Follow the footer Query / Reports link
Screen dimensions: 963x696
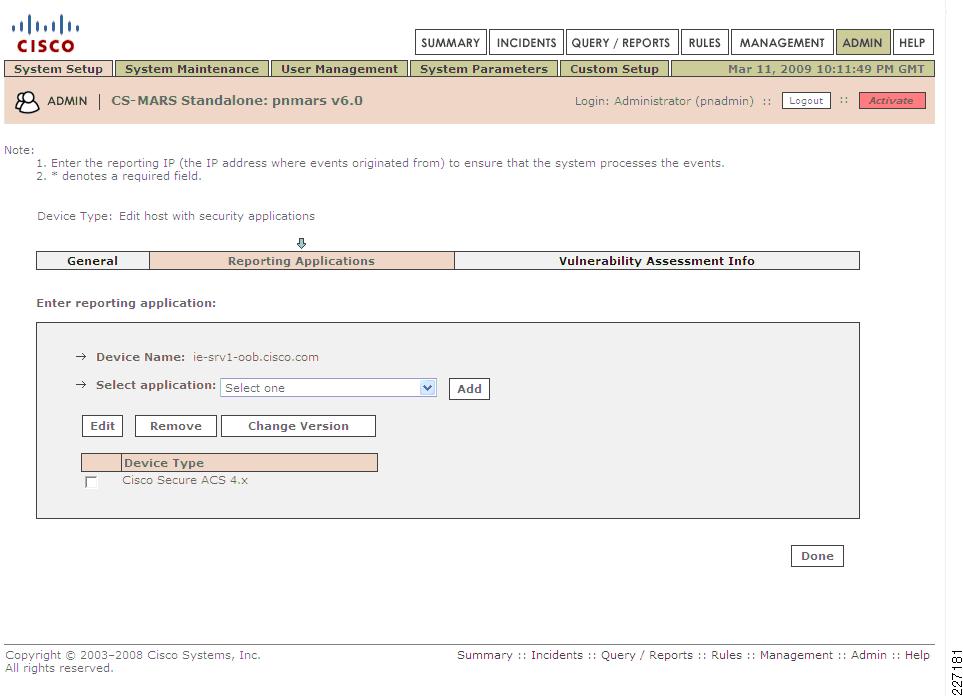(x=647, y=655)
